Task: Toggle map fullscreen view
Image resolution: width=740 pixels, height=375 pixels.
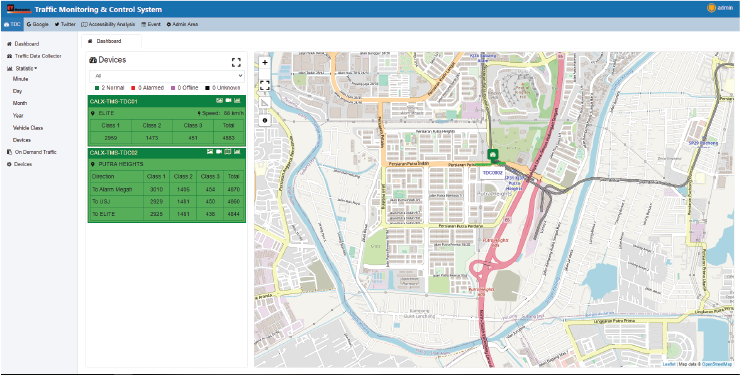Action: [x=265, y=85]
